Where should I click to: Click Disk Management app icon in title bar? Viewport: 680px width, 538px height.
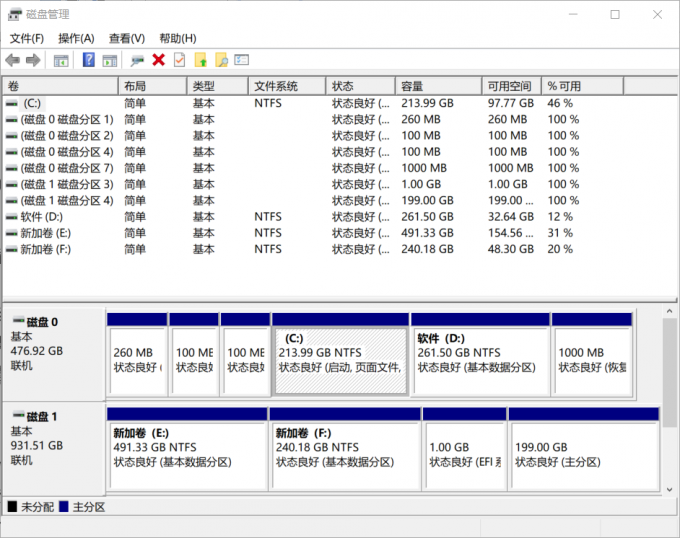(15, 14)
